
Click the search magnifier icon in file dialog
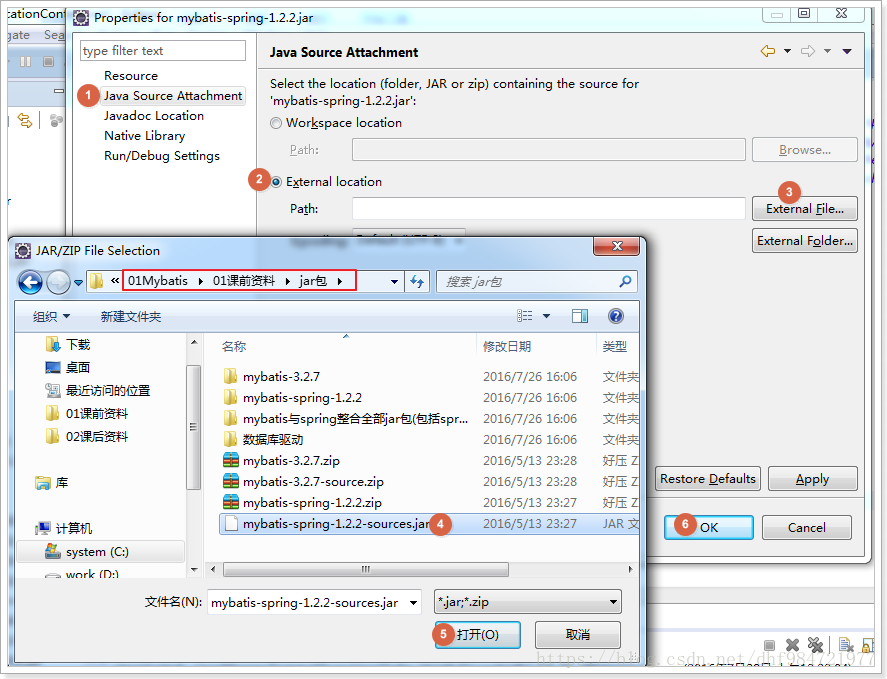pos(625,281)
